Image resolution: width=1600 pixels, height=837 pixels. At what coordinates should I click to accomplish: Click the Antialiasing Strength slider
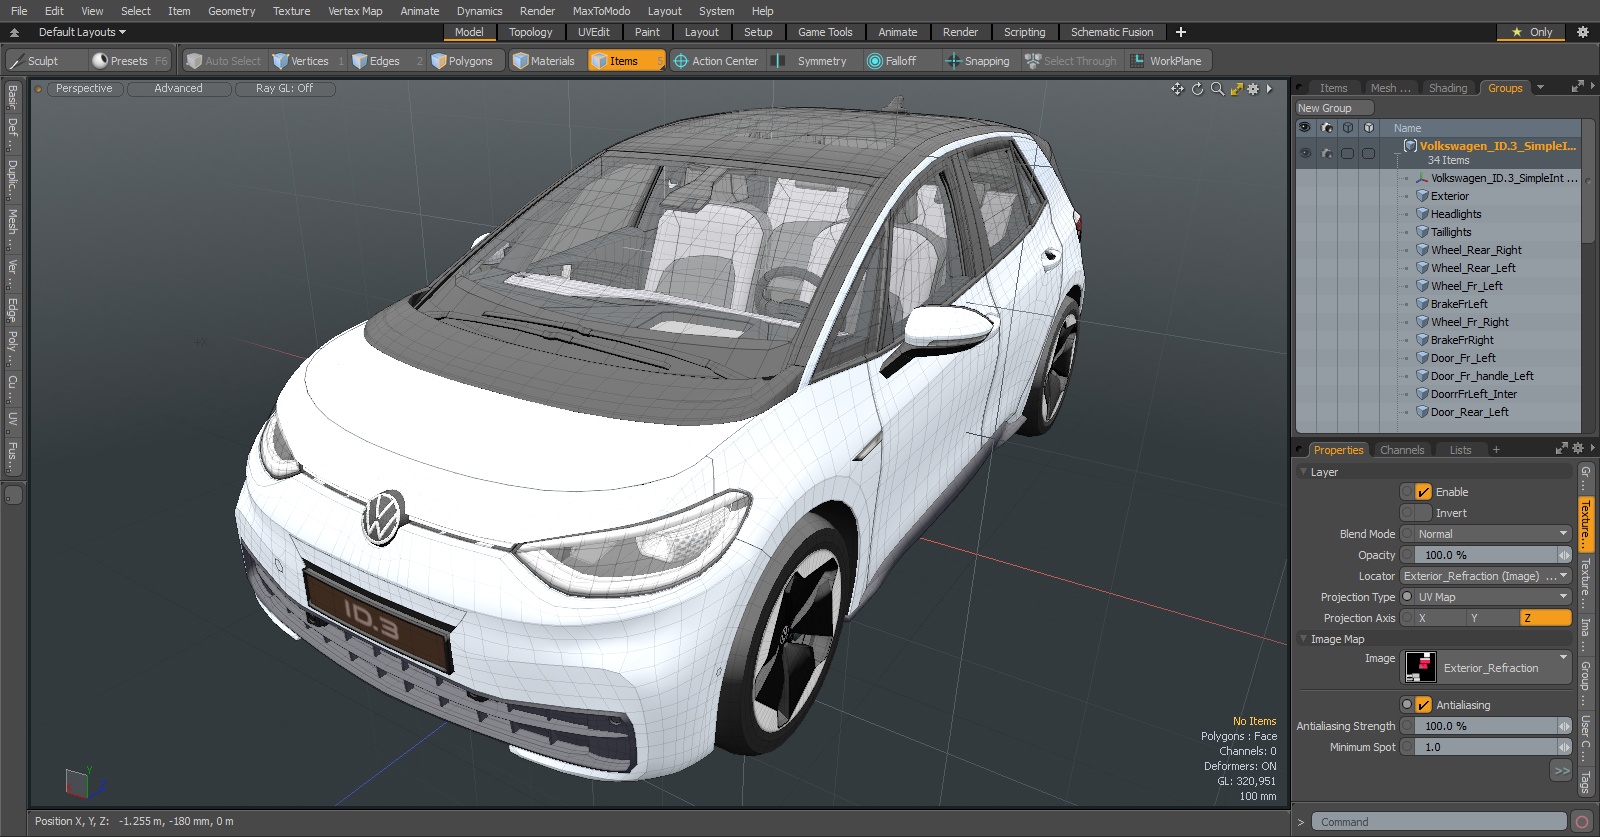(1486, 726)
